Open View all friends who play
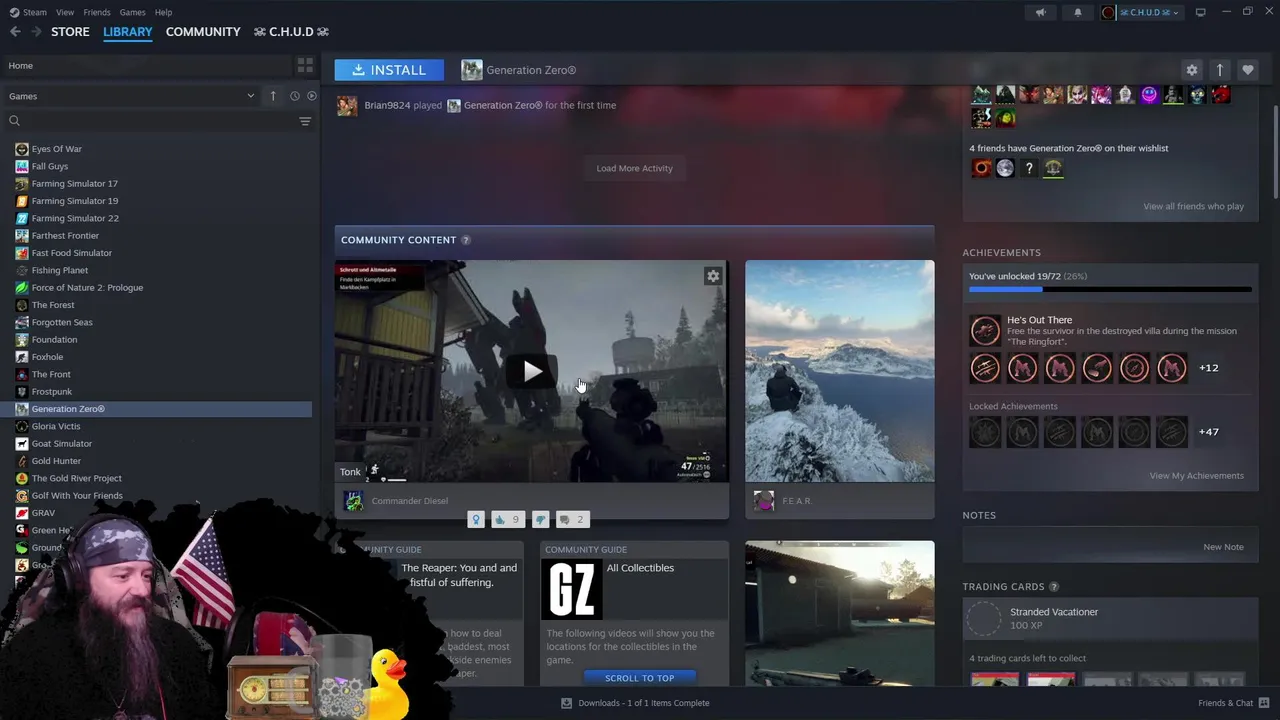The height and width of the screenshot is (720, 1280). pos(1193,206)
